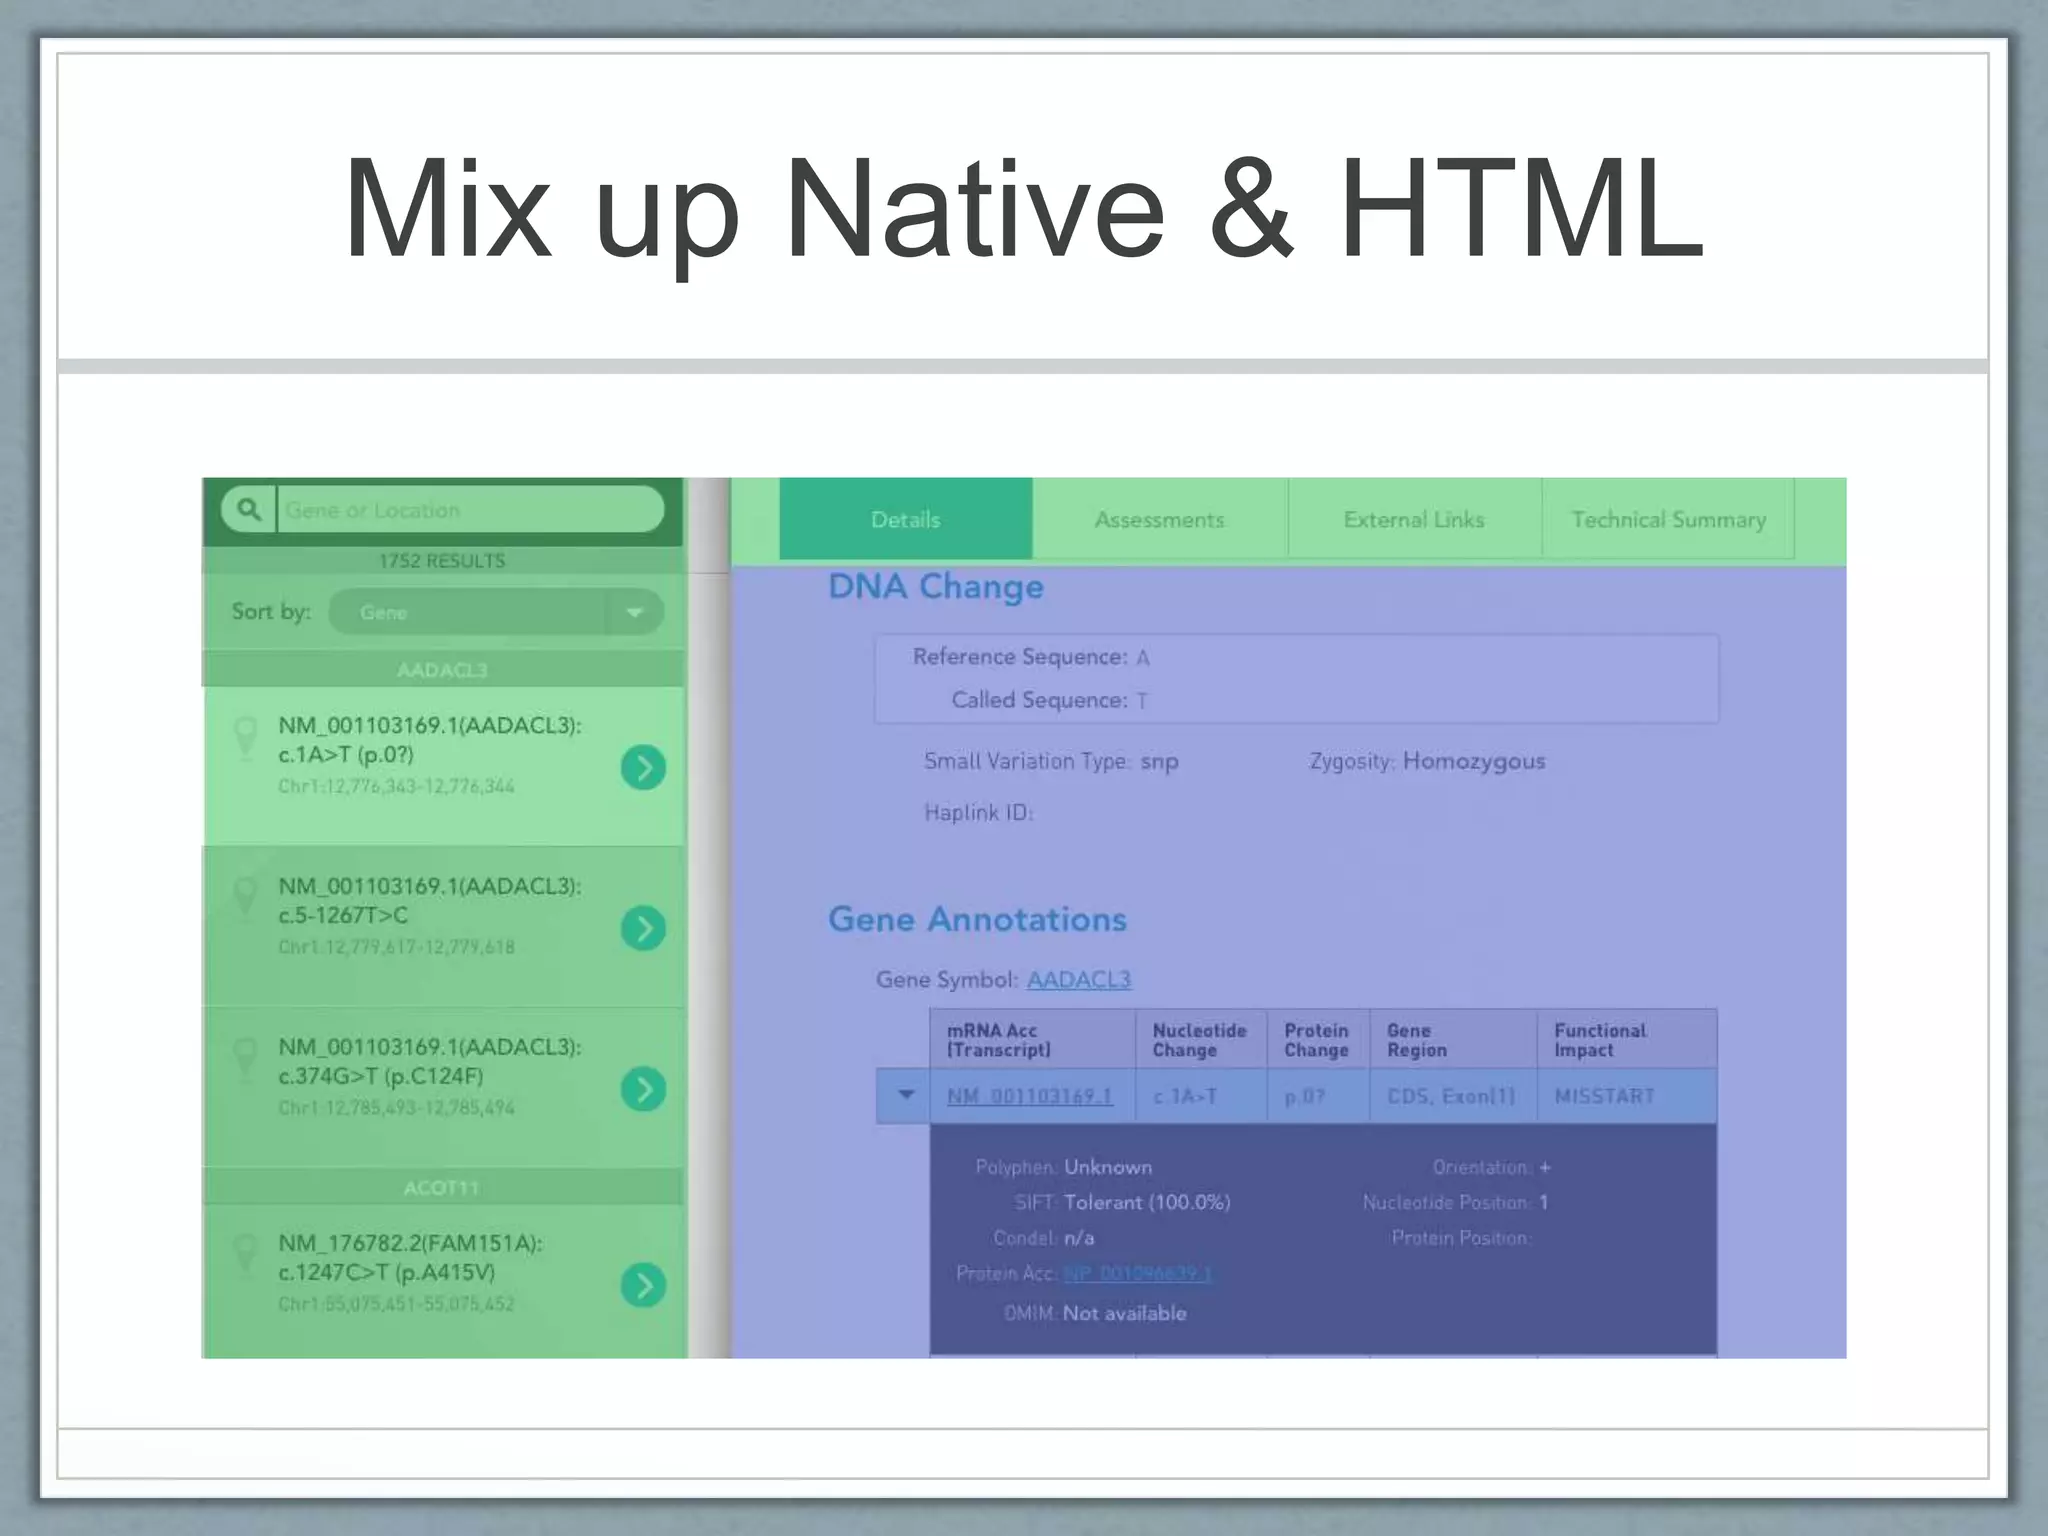Collapse the NM_001103169.1 transcript row
This screenshot has height=1536, width=2048.
[x=906, y=1095]
